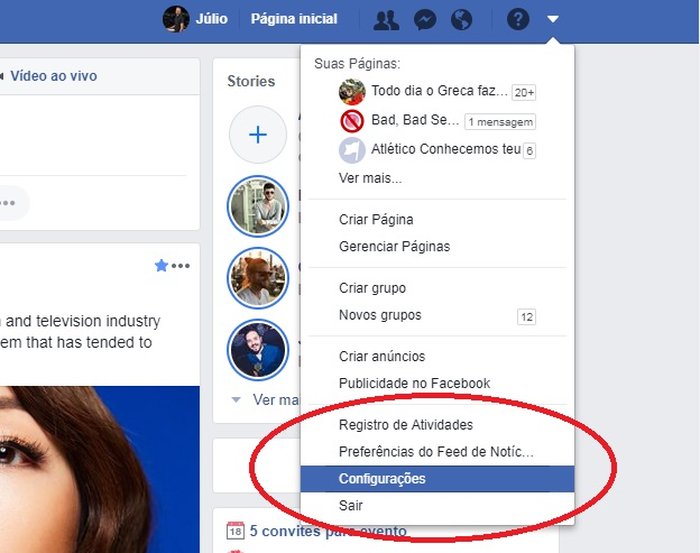Screen dimensions: 700x553
Task: Expand Ver mais... under Suas Páginas
Action: [x=370, y=178]
